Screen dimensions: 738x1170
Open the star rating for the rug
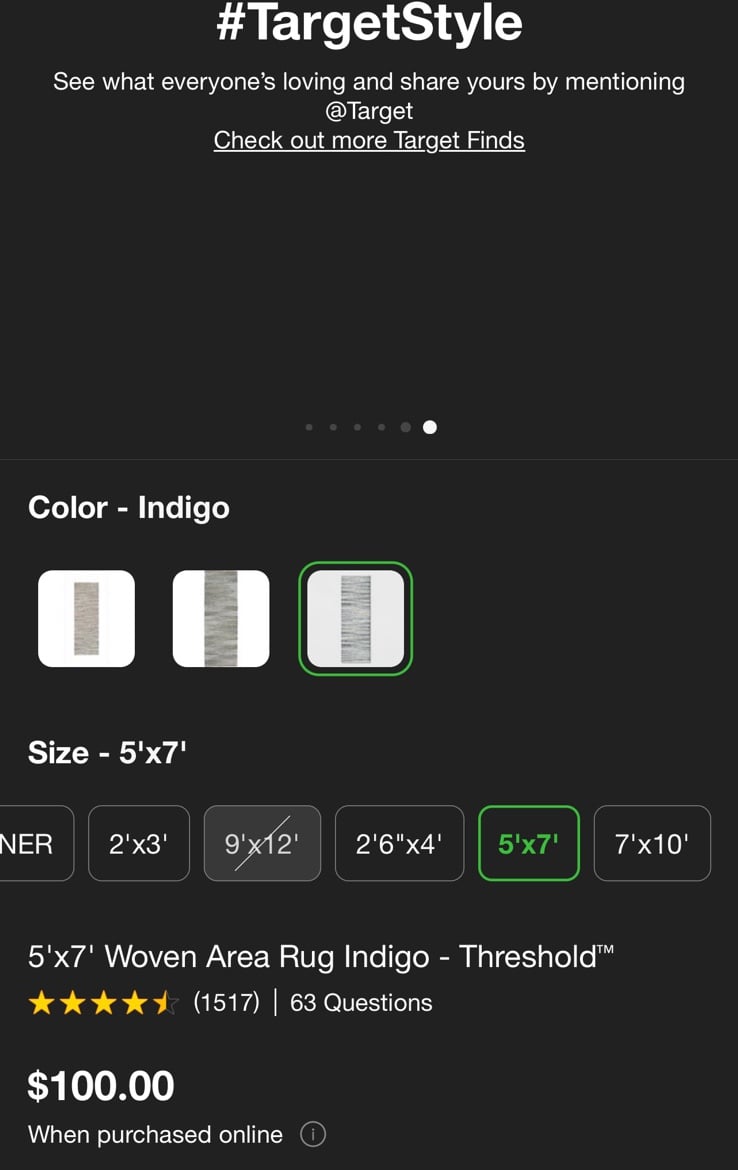[x=104, y=1003]
